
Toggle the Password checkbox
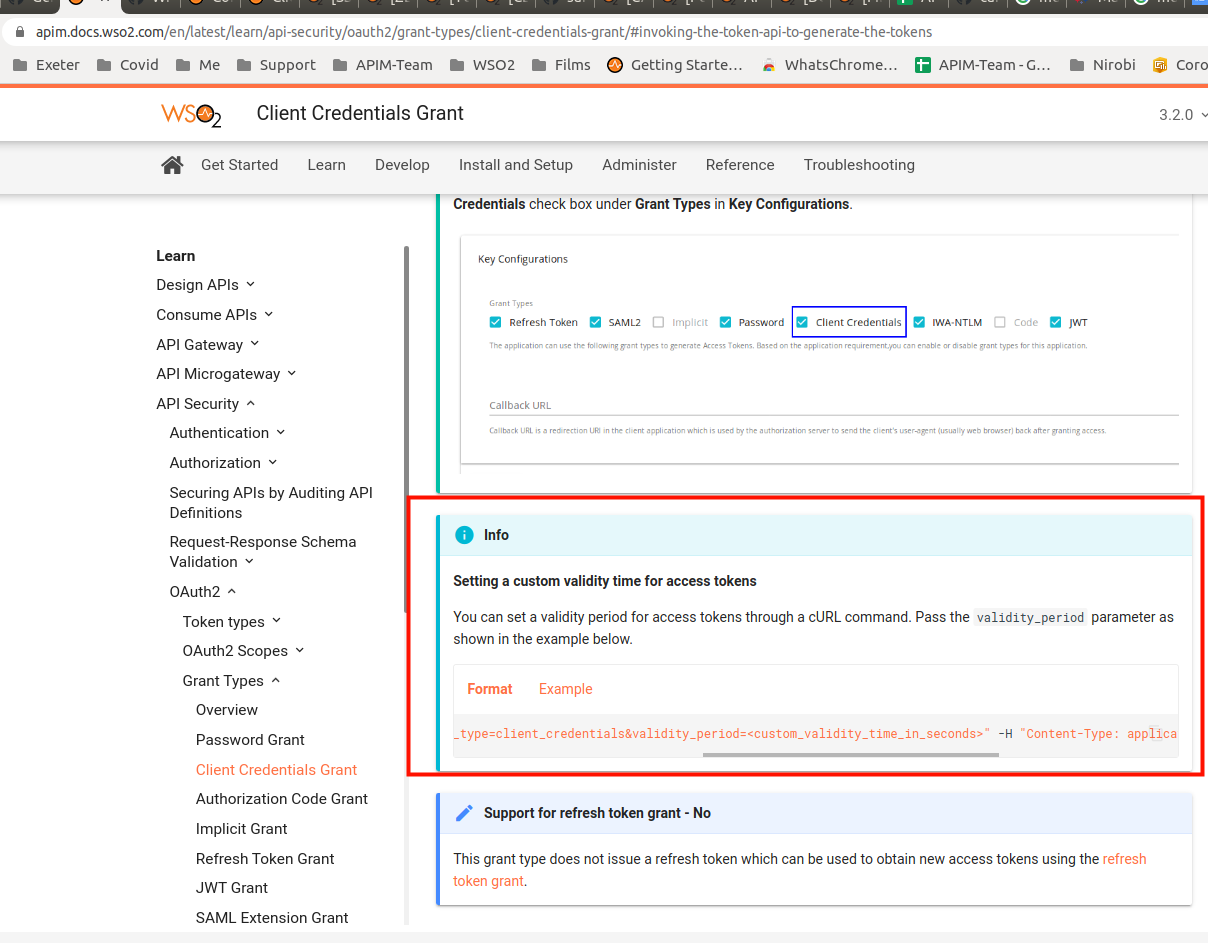click(x=725, y=322)
